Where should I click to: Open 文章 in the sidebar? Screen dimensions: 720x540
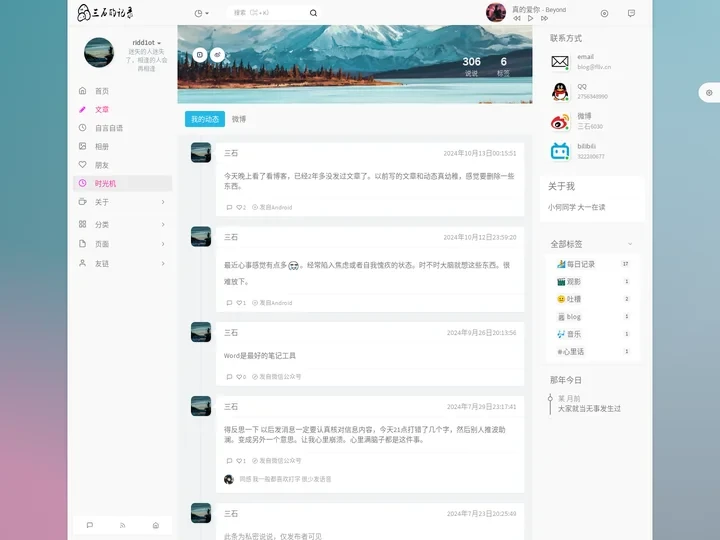pyautogui.click(x=123, y=109)
